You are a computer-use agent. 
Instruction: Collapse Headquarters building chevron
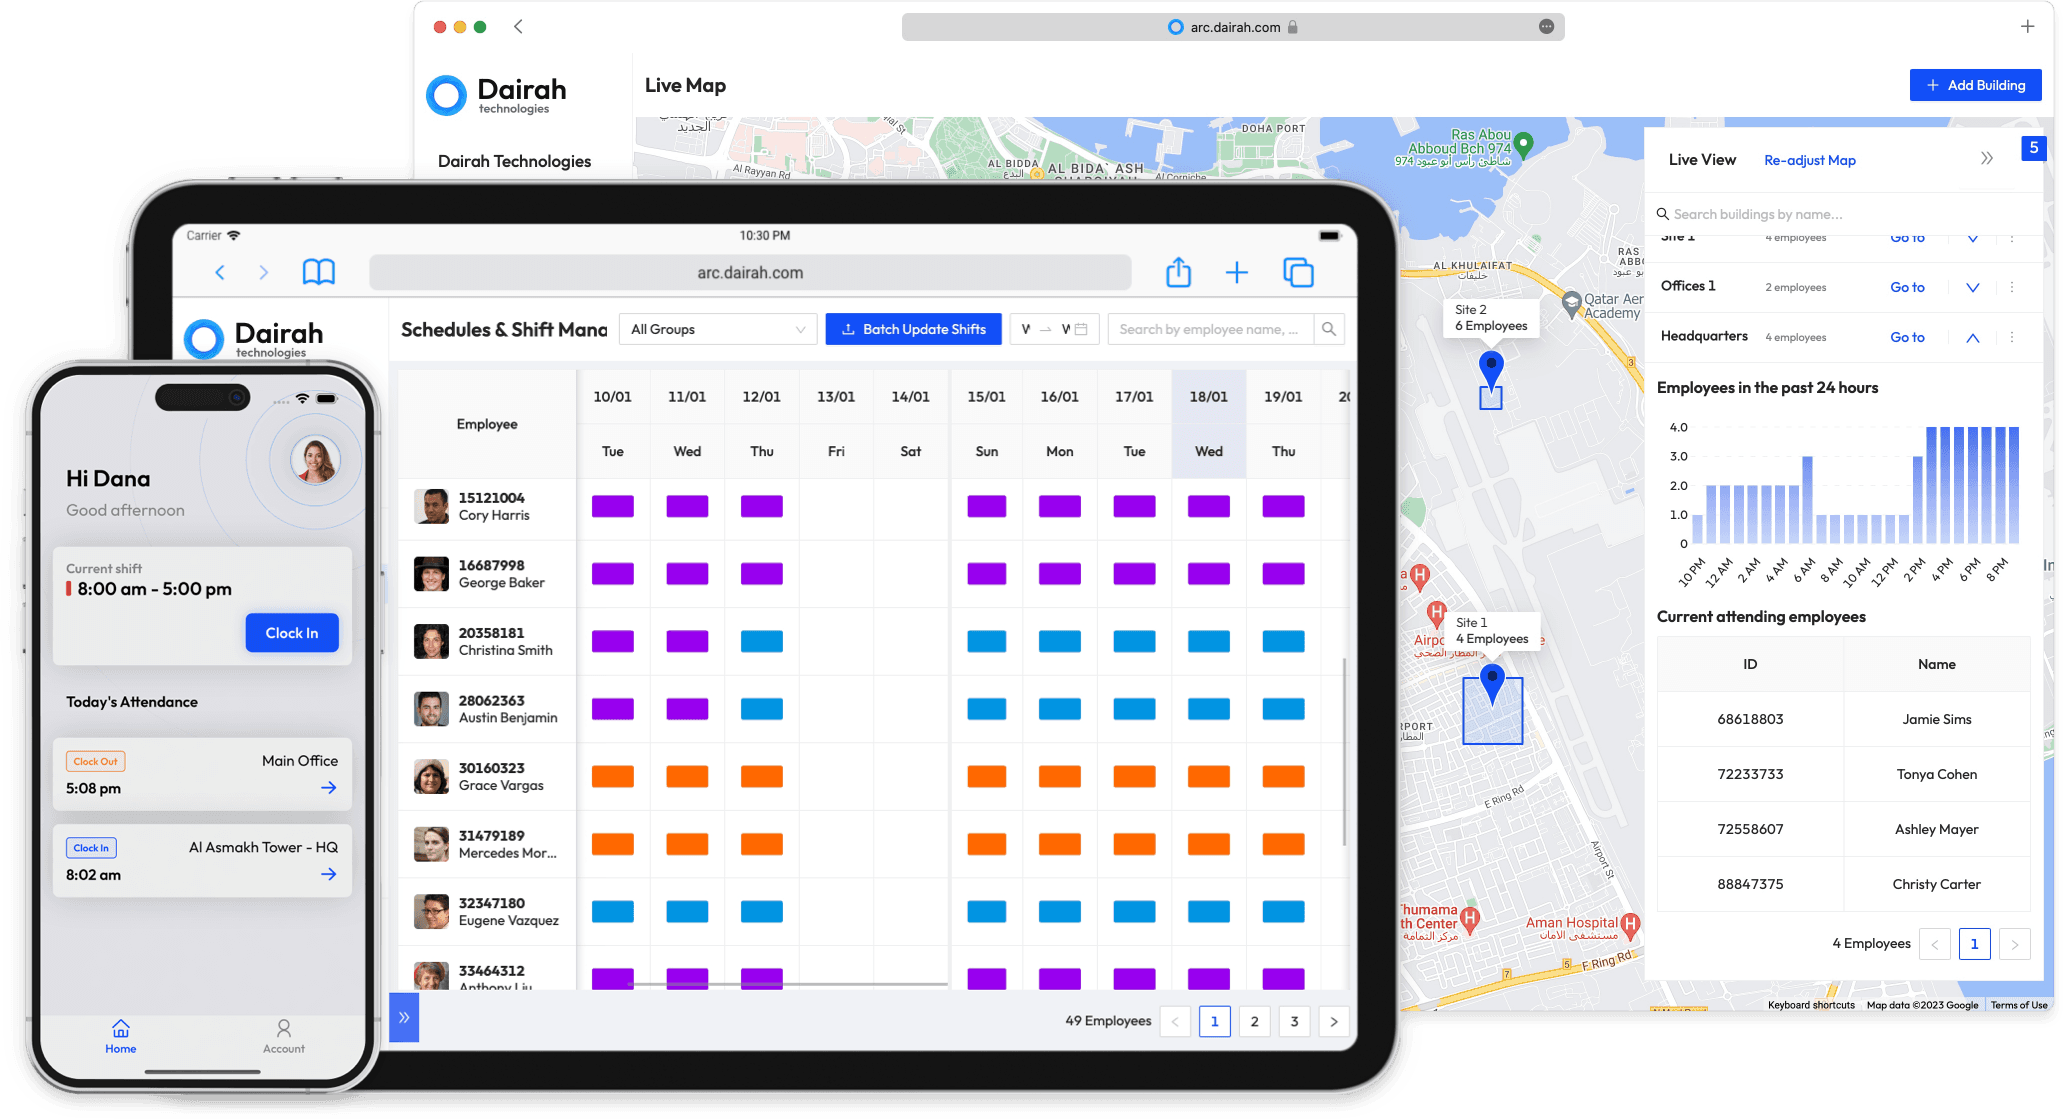click(x=1972, y=337)
